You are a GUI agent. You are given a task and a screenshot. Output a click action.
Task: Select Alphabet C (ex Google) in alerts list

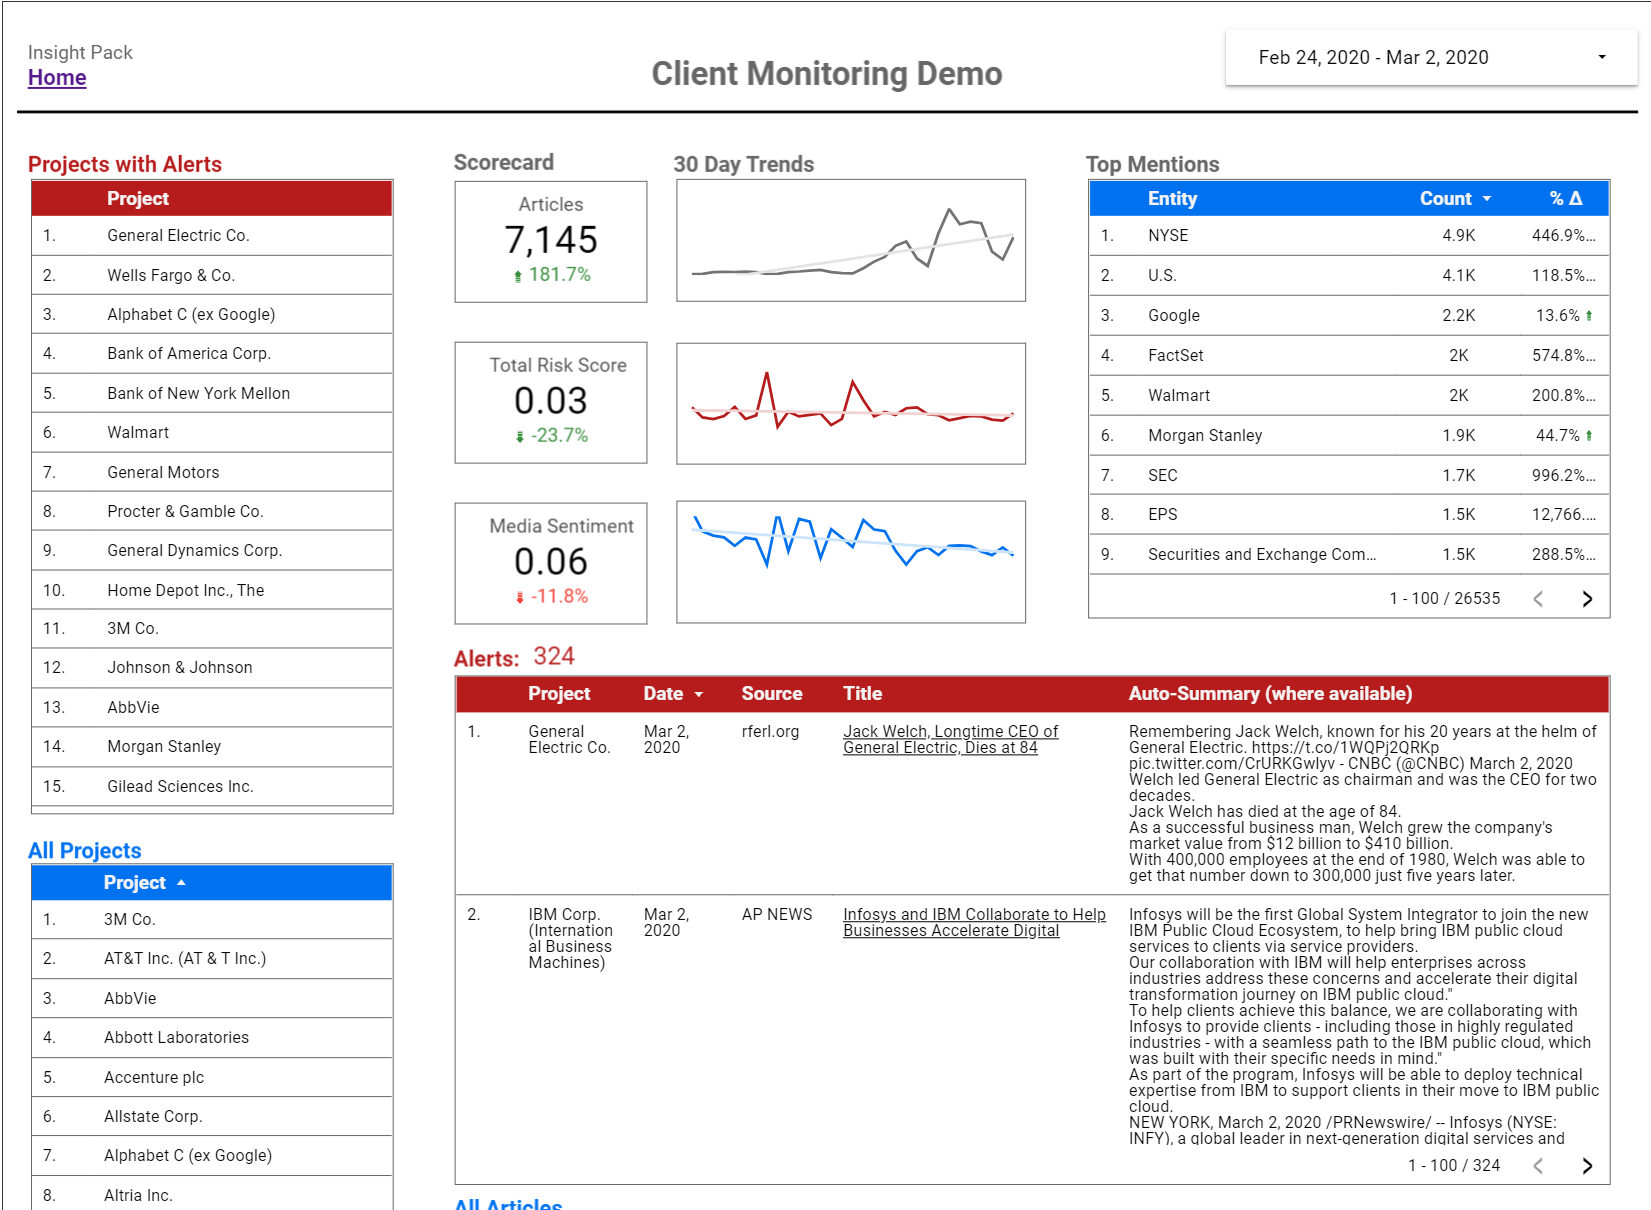(x=212, y=314)
